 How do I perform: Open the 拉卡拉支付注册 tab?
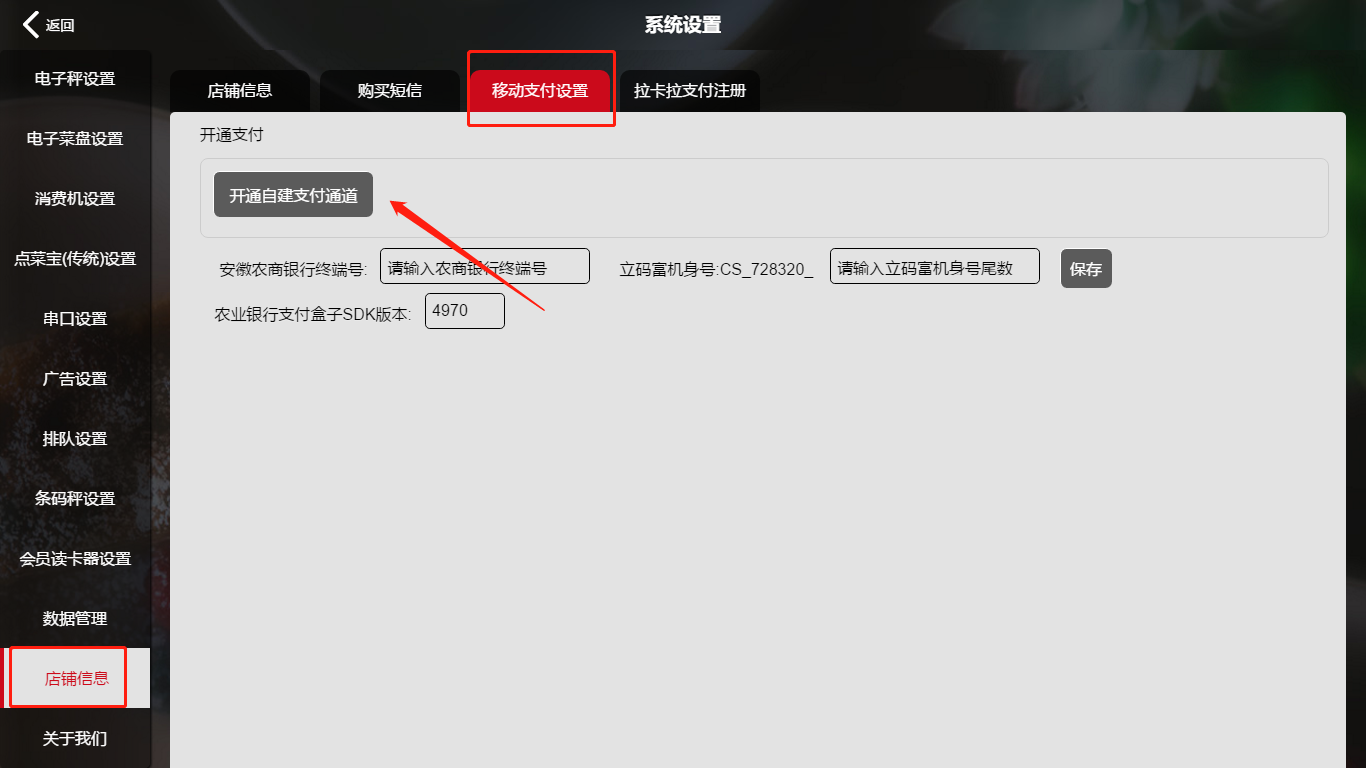[x=690, y=91]
